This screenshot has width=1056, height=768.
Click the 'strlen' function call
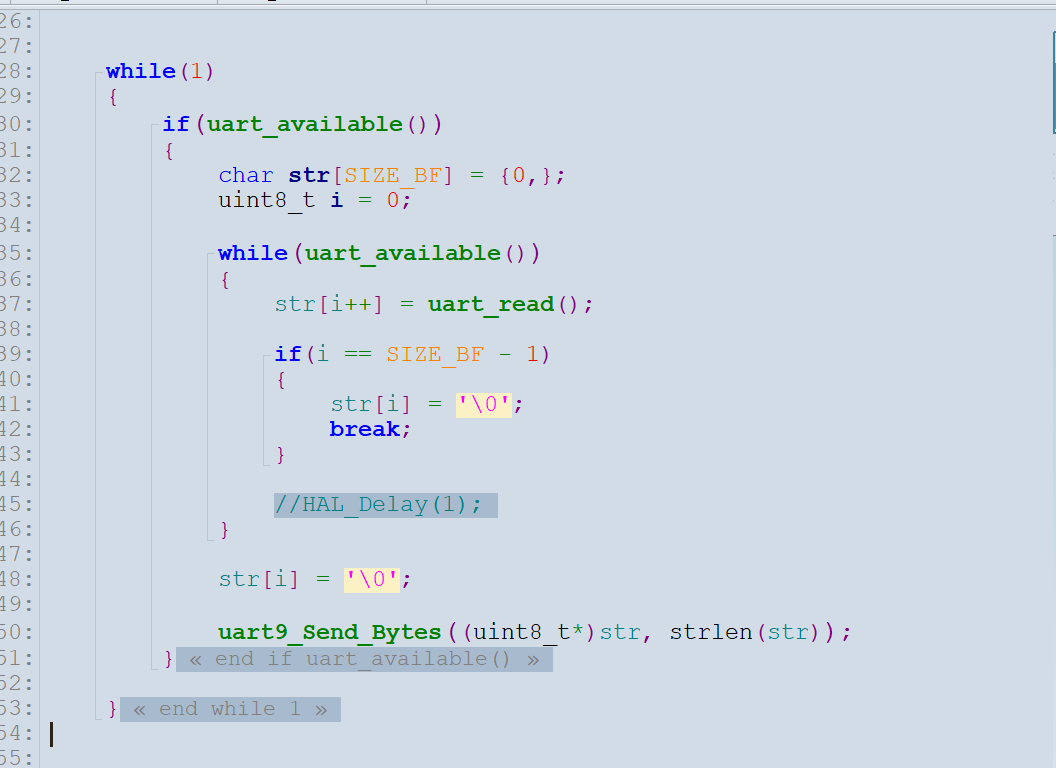click(711, 633)
